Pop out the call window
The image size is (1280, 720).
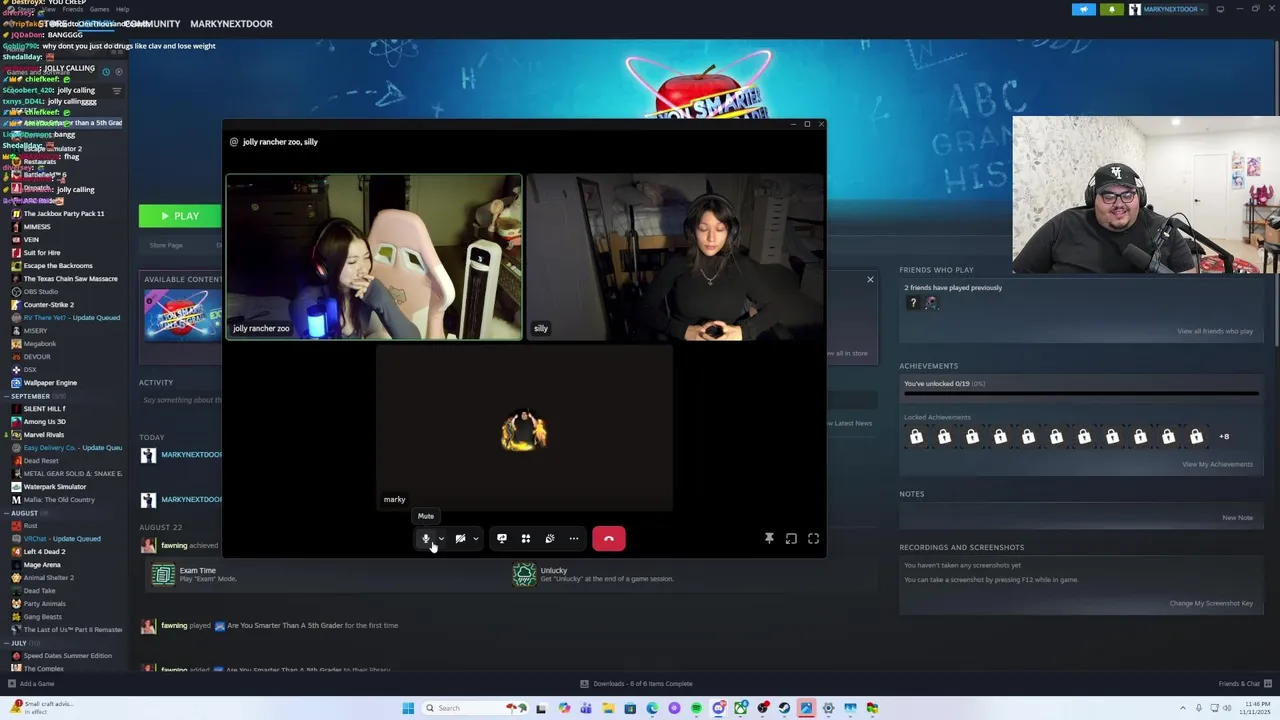pos(791,538)
